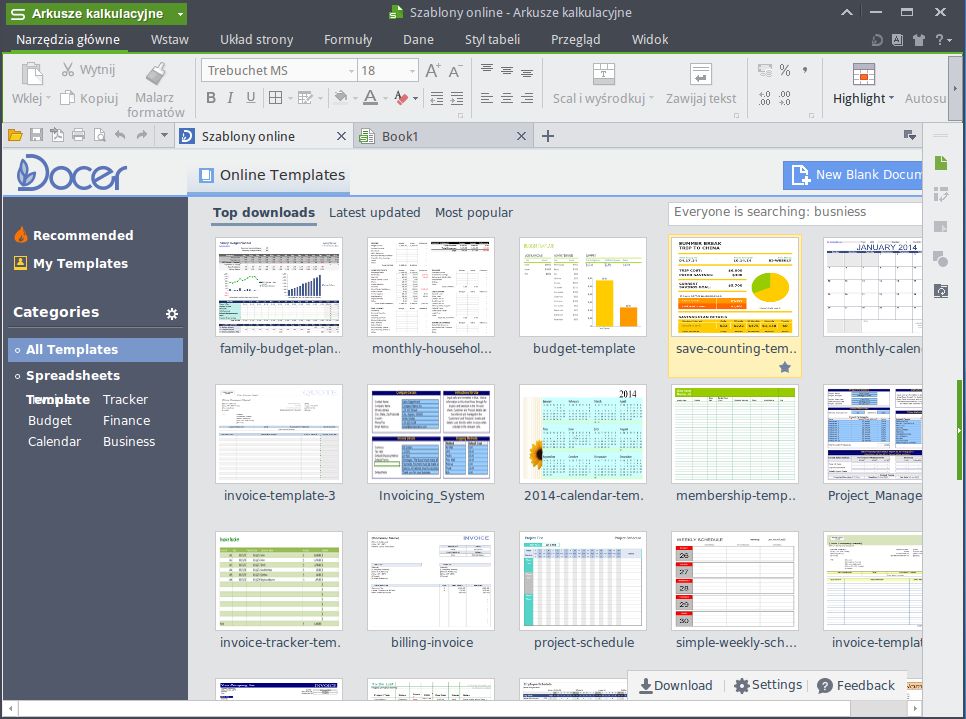Select the Malarz formatów painter icon
This screenshot has width=966, height=719.
coord(156,73)
